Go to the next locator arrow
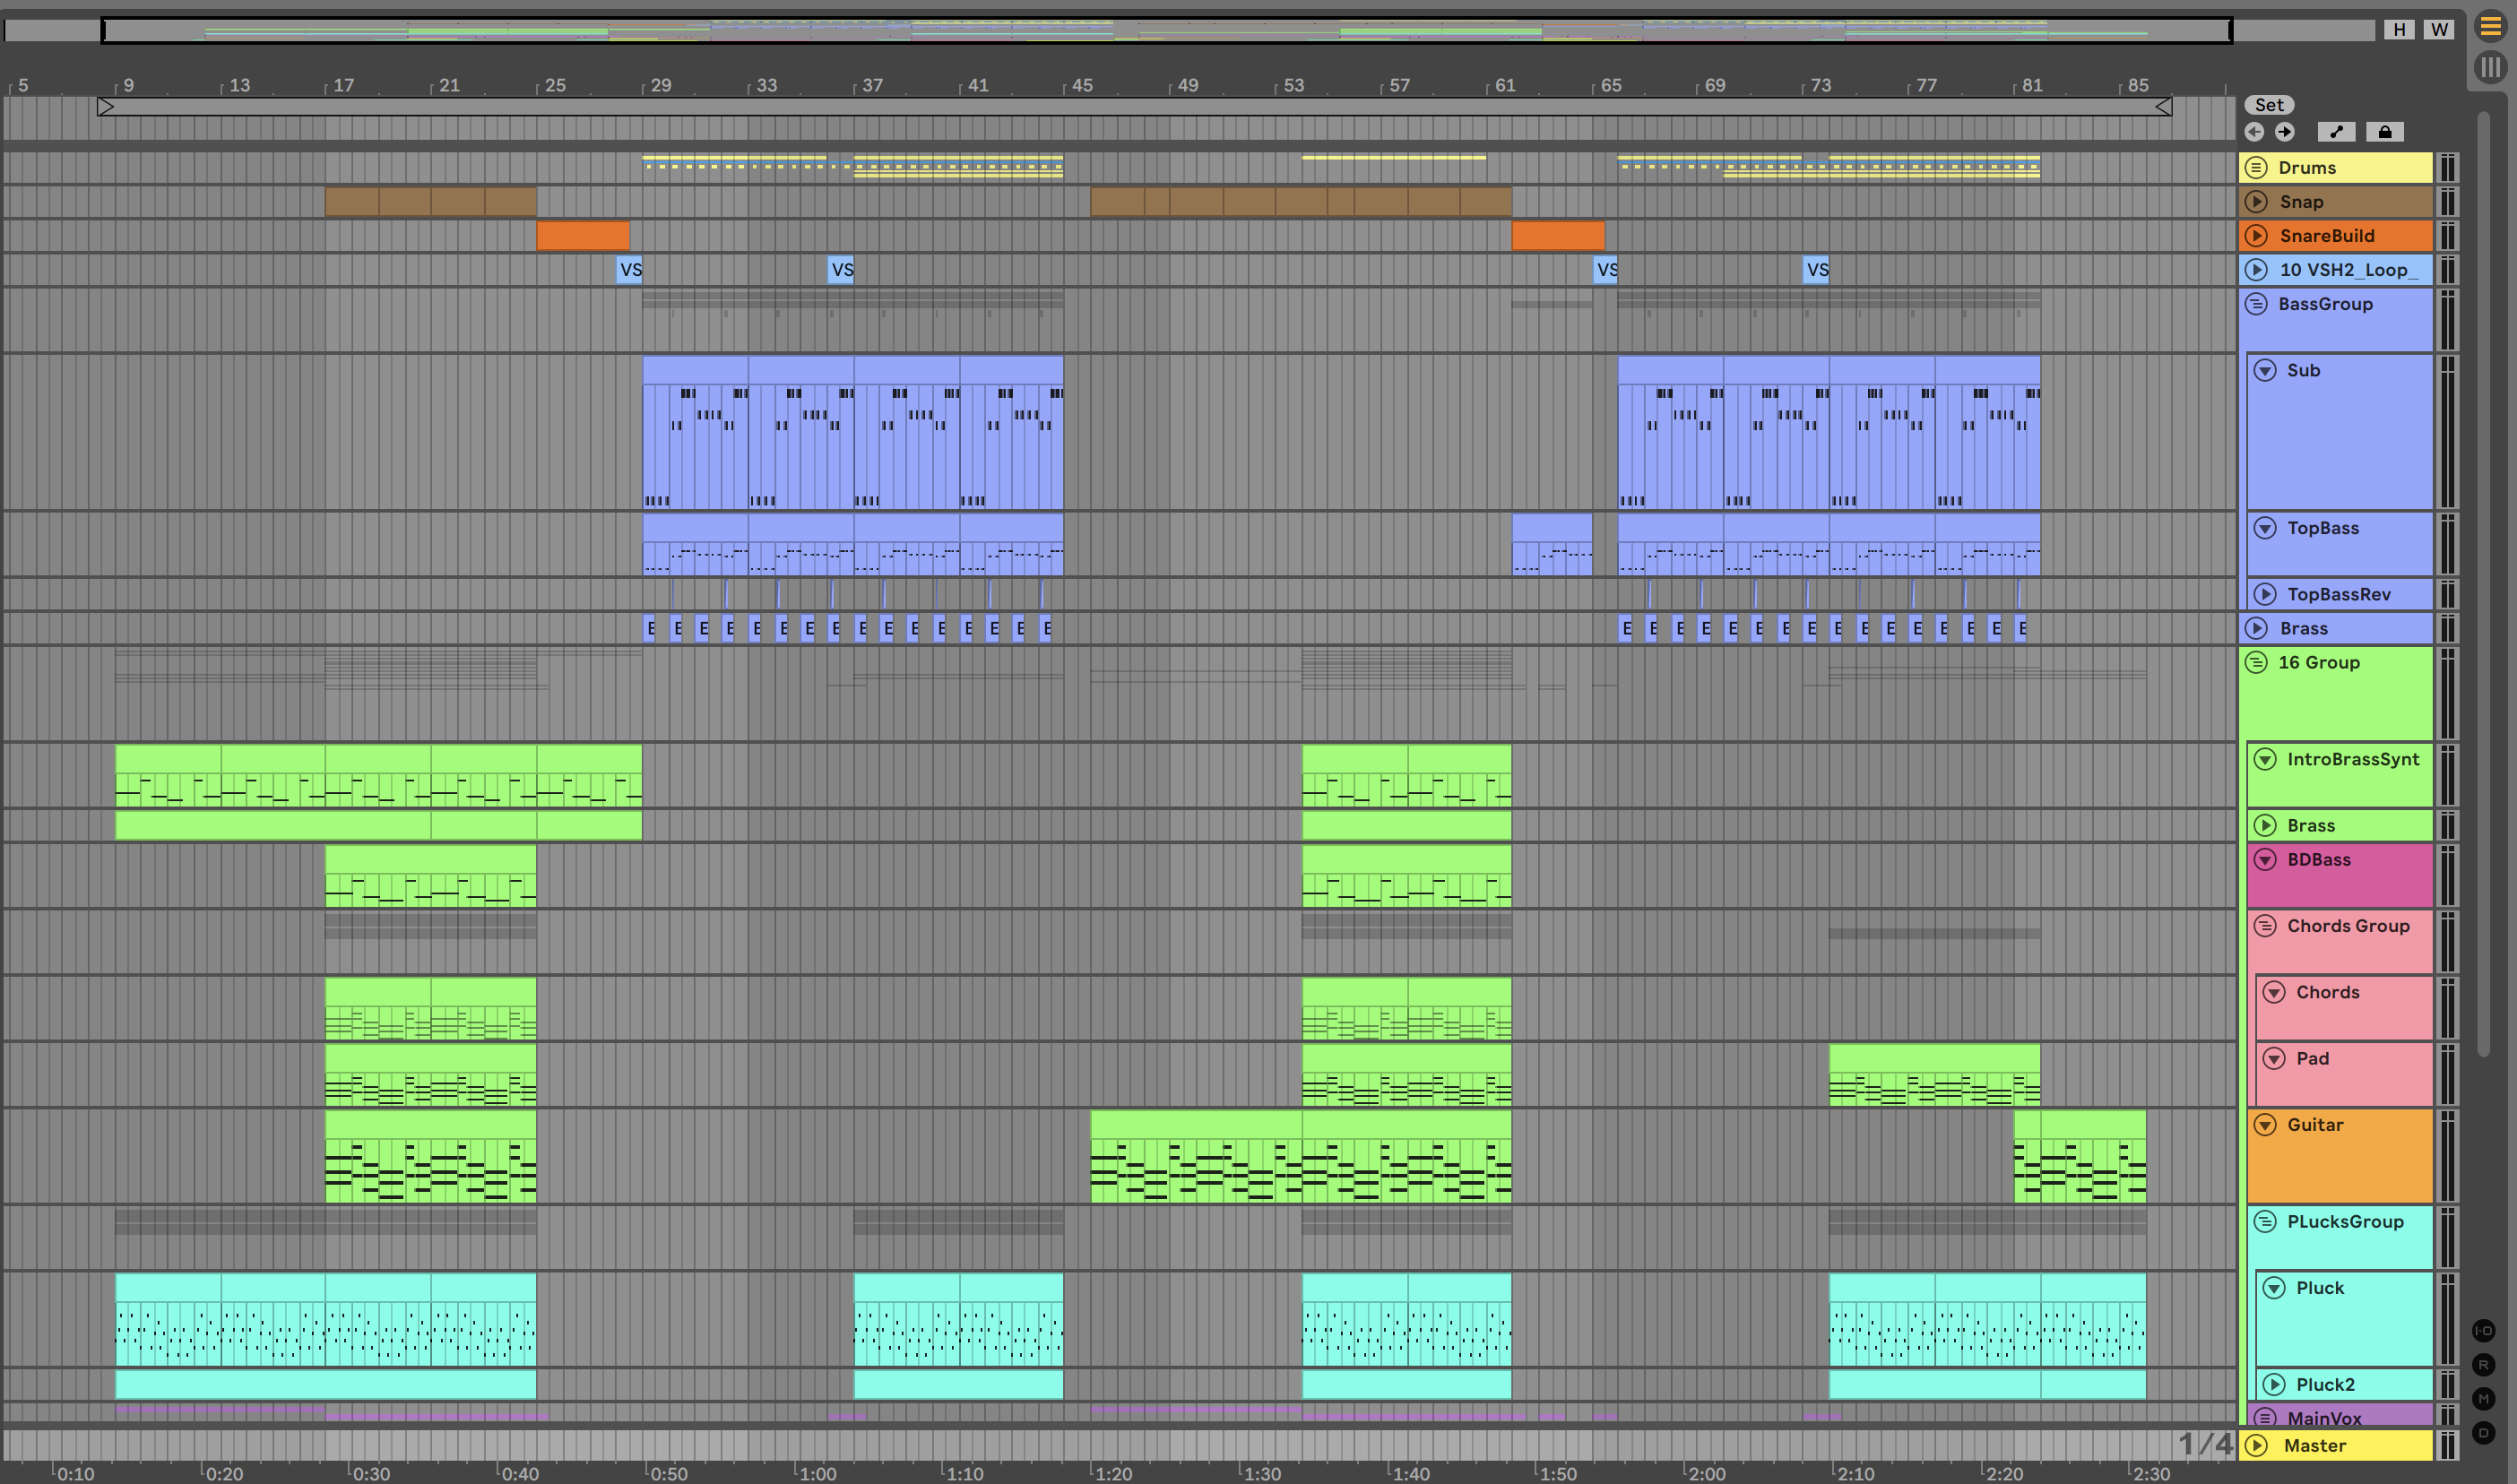This screenshot has height=1484, width=2517. point(2285,132)
